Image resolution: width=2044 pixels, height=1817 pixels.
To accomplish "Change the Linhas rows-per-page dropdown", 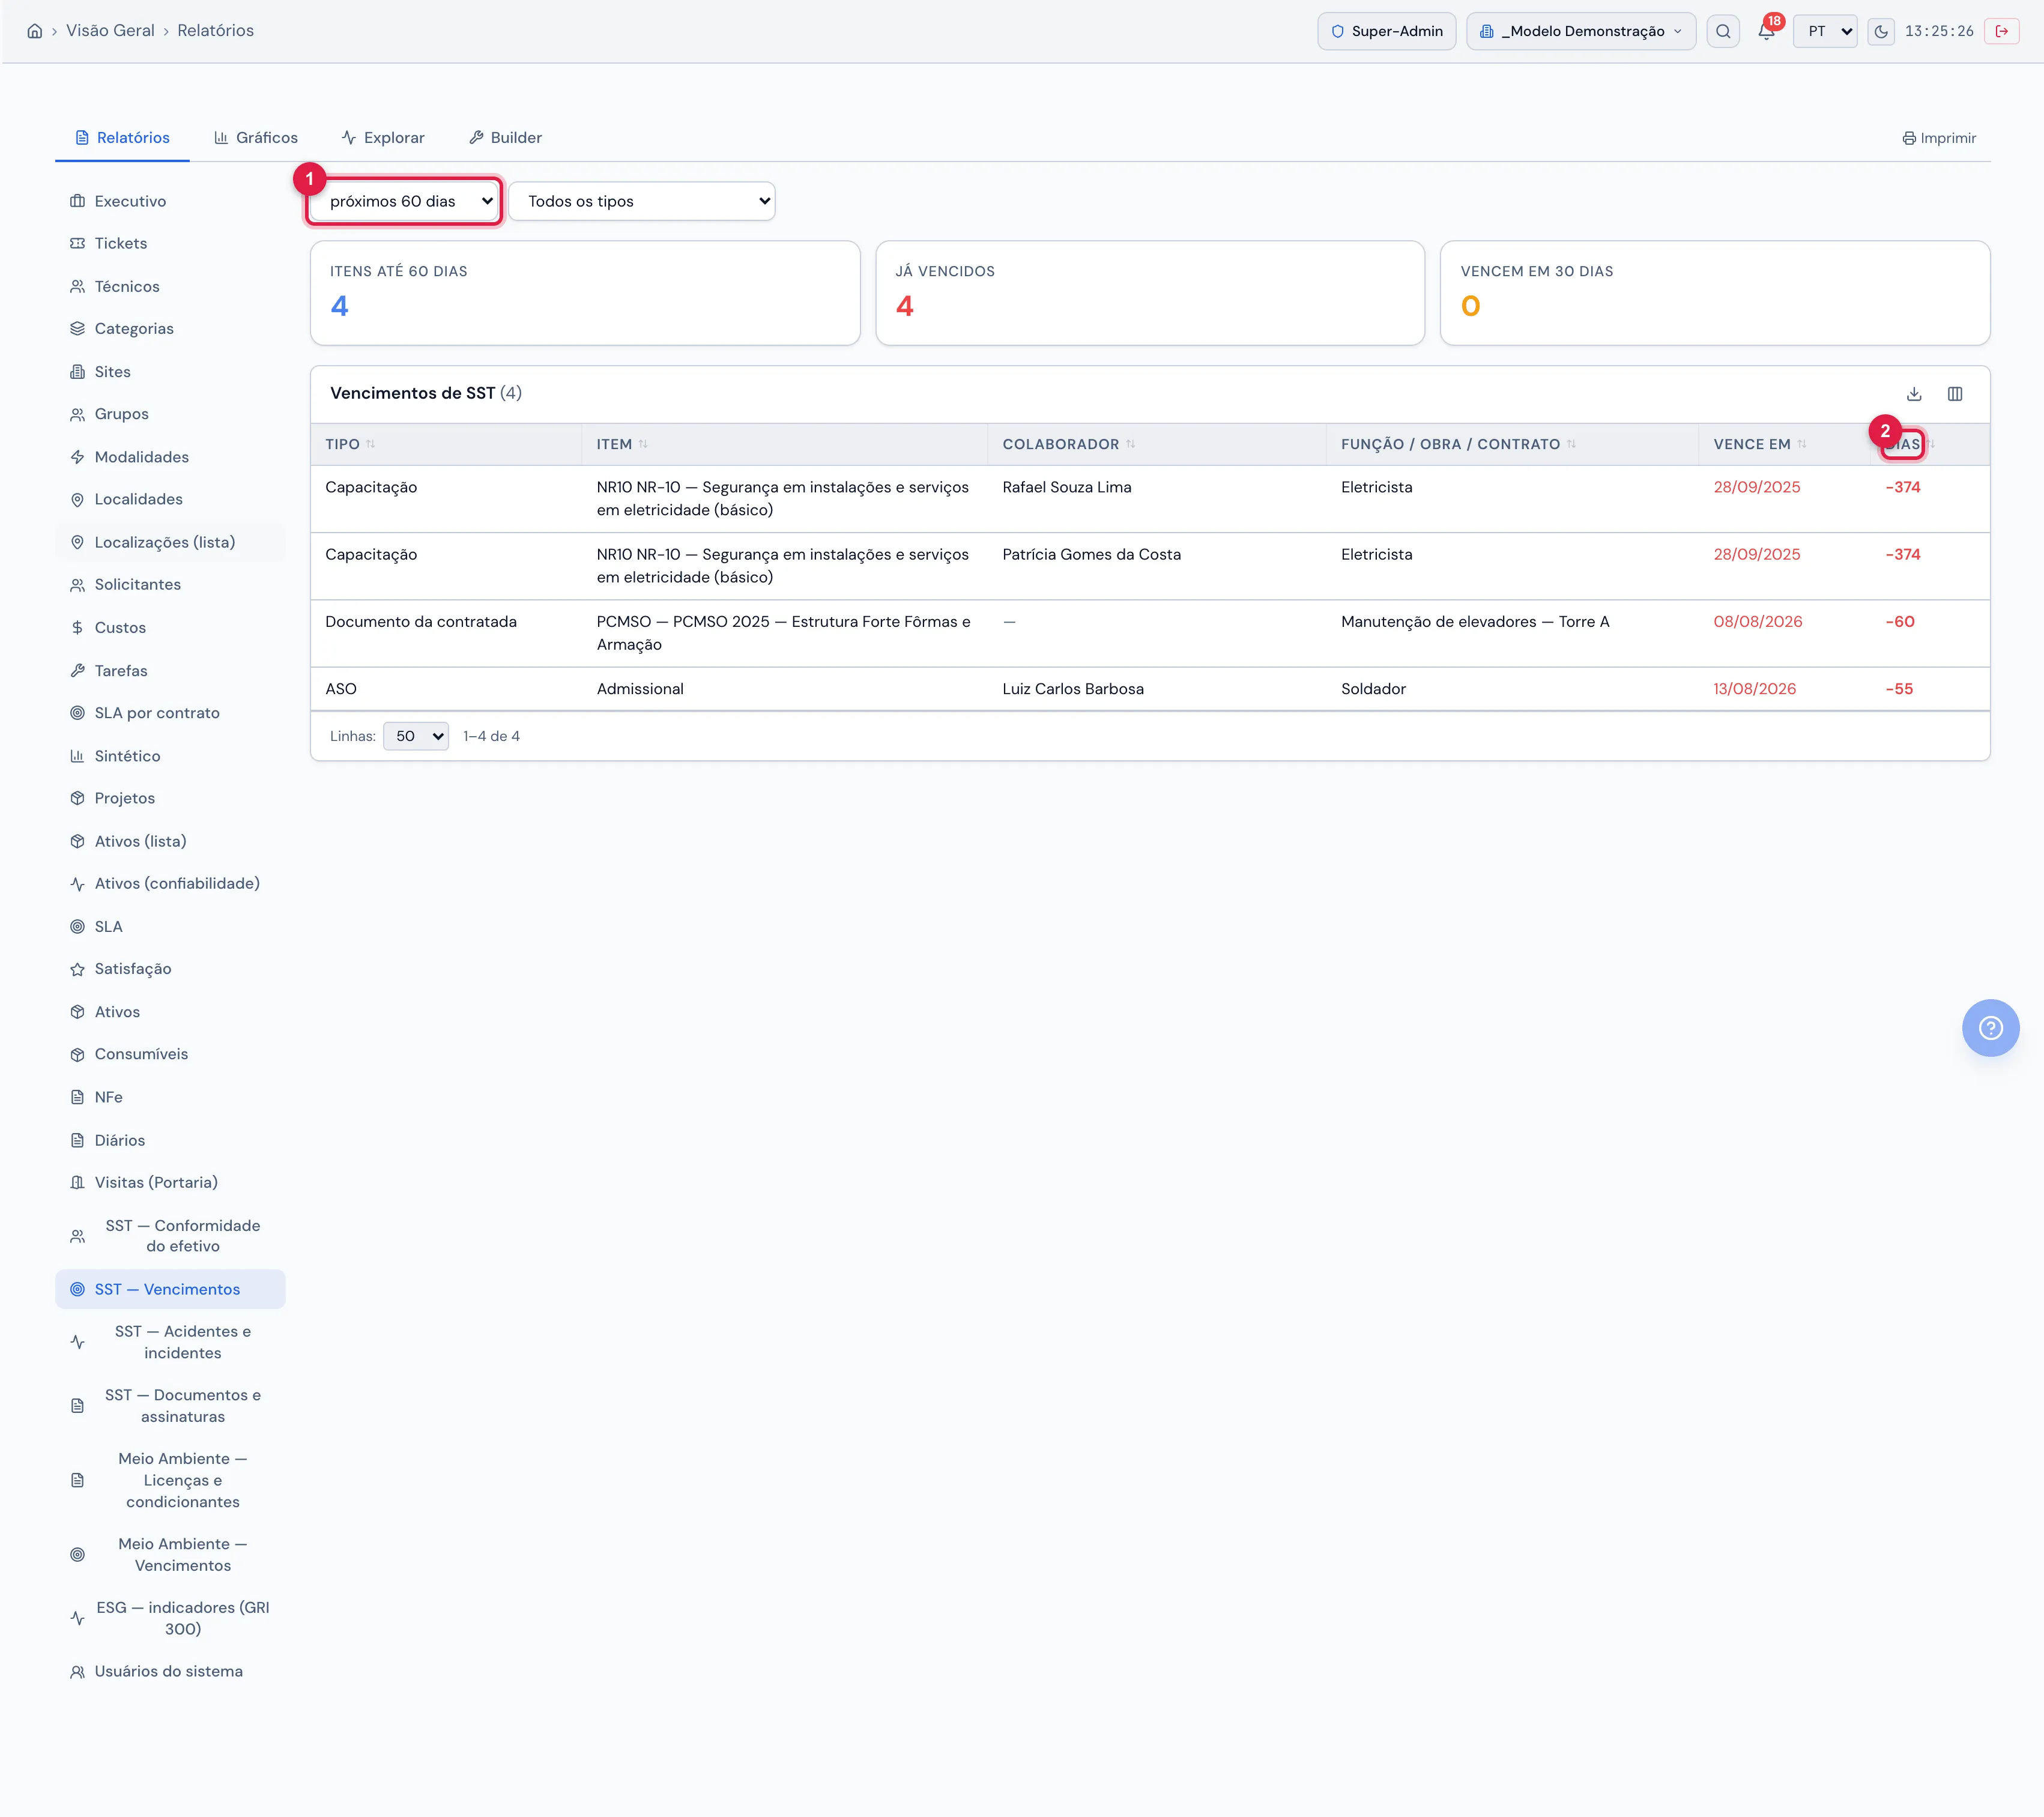I will 416,736.
